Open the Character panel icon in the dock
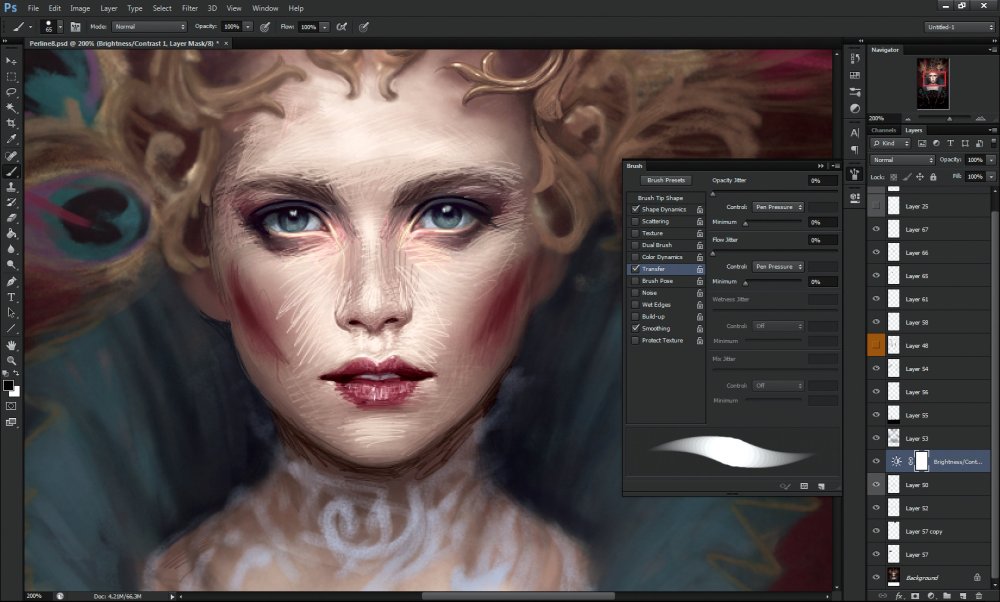 (x=855, y=133)
